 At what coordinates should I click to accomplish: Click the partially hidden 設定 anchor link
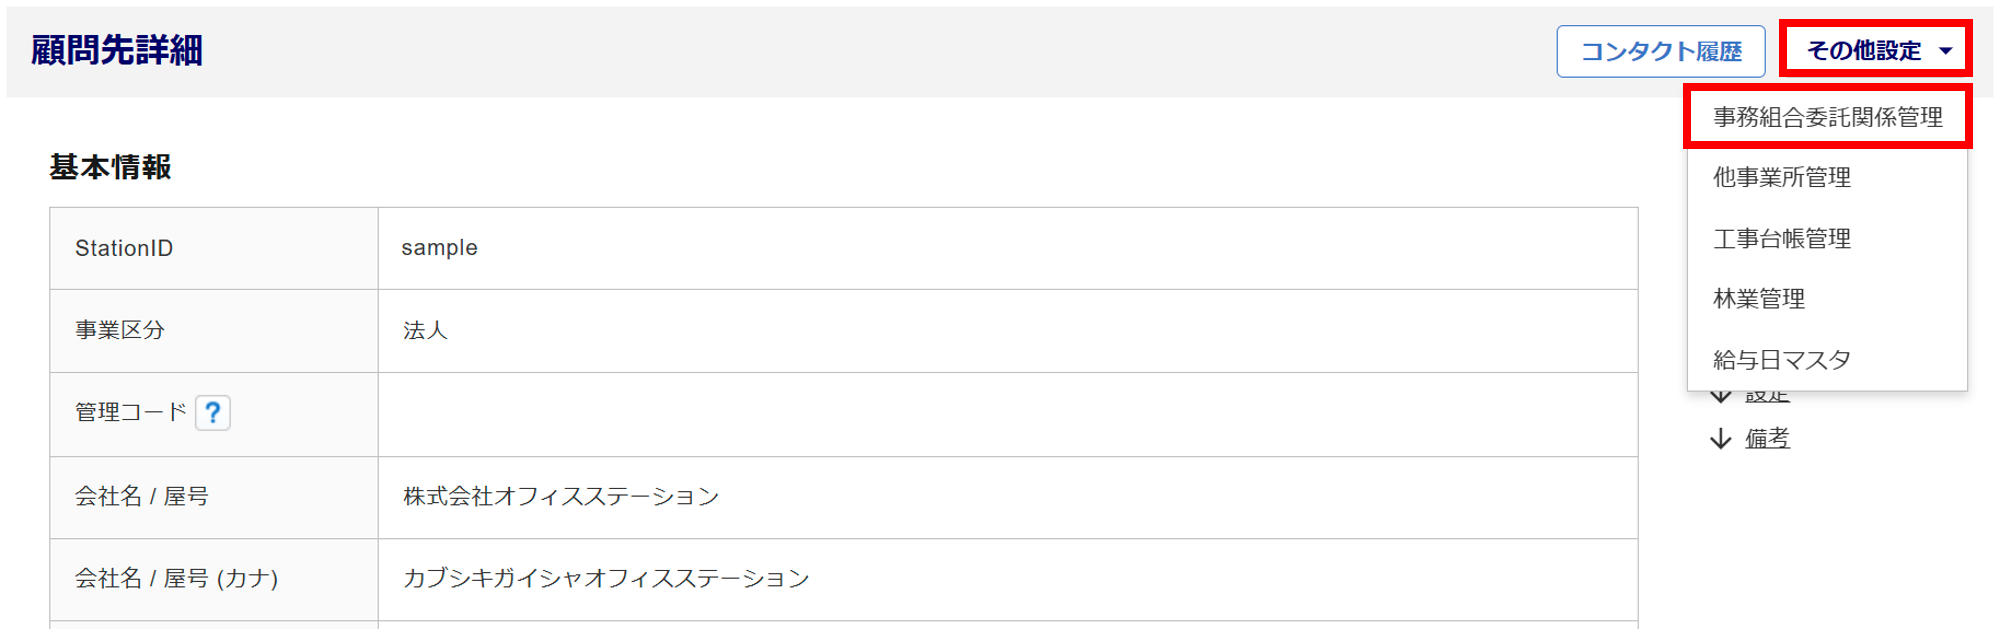click(1767, 397)
